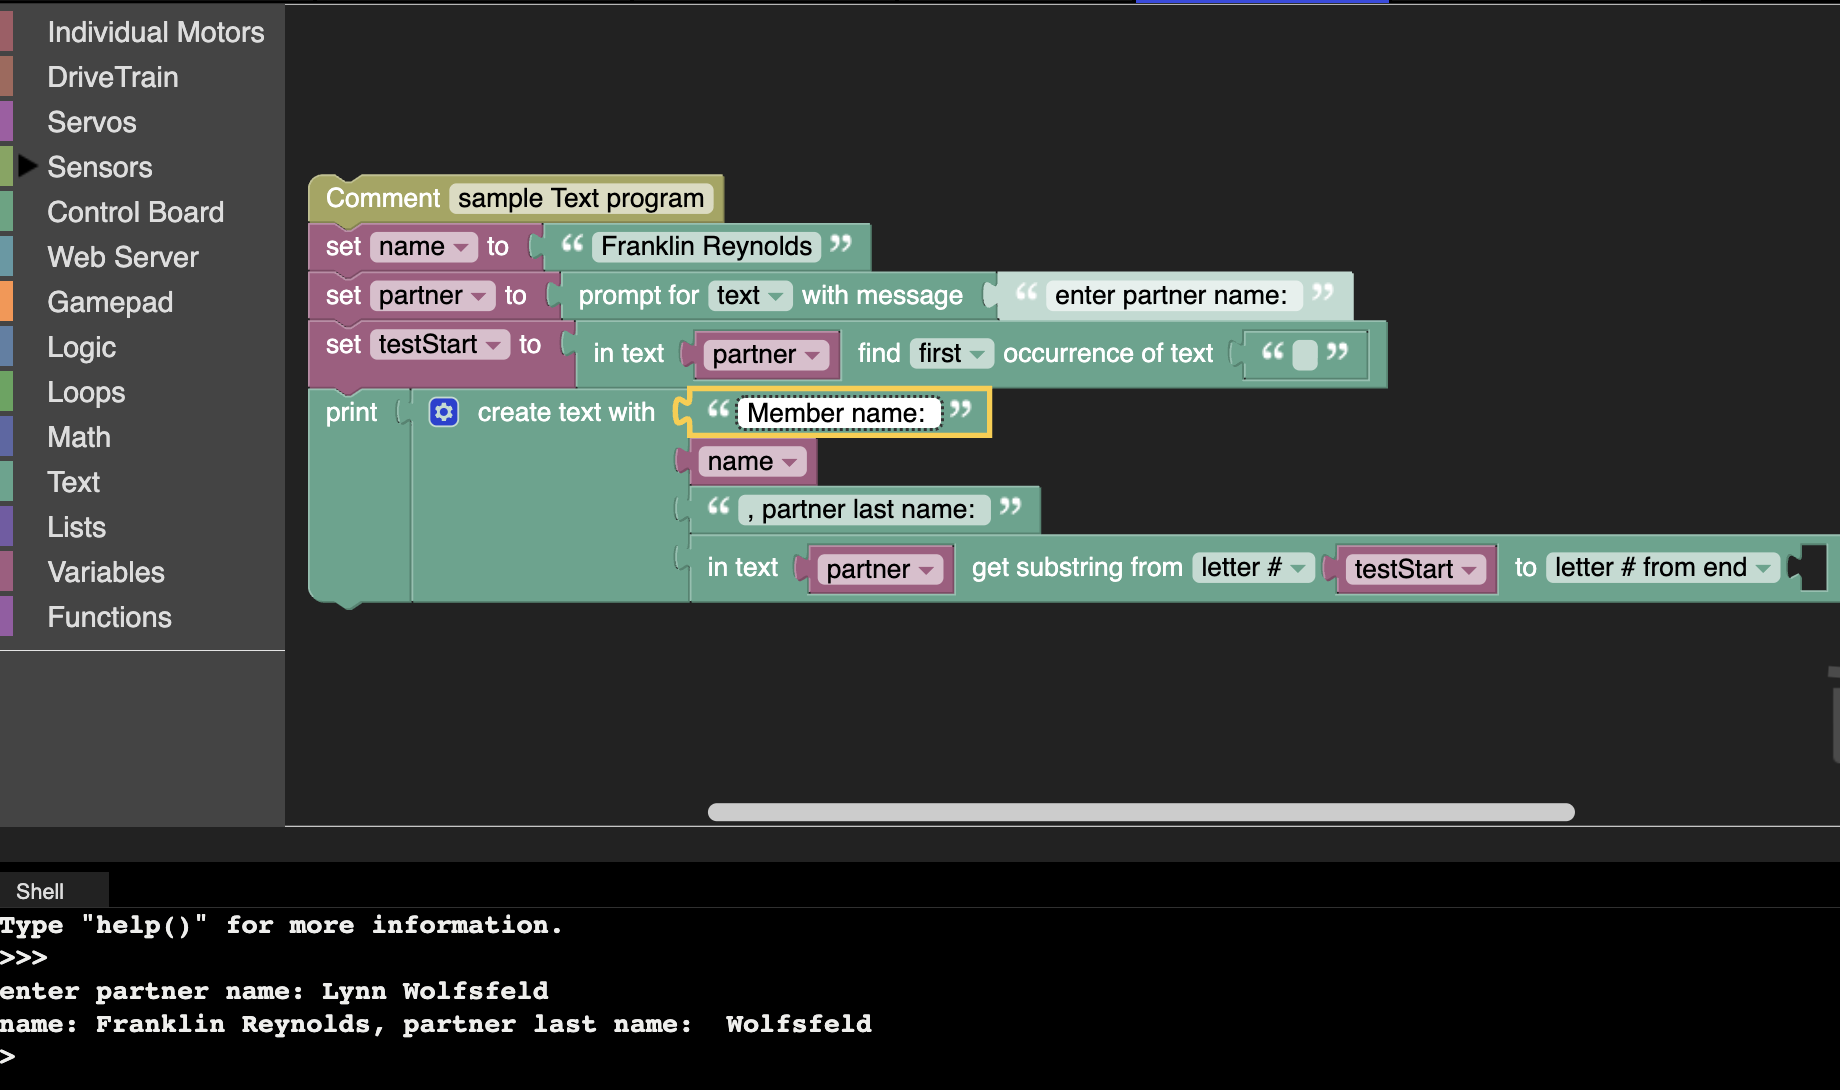Open the prompt for text type dropdown

(x=750, y=295)
